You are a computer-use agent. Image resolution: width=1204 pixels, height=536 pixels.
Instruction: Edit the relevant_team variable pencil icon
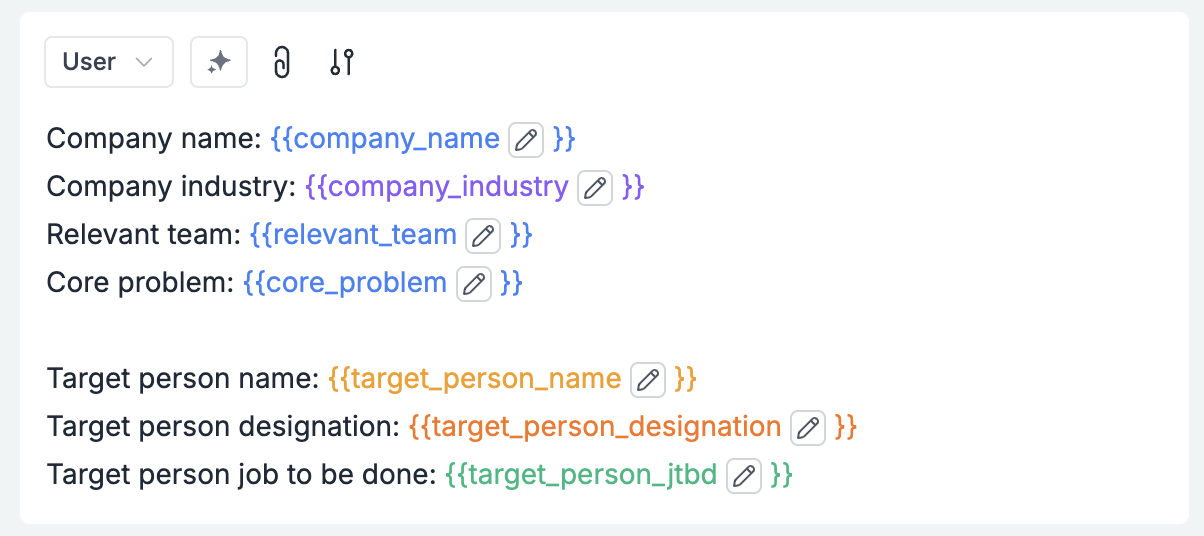(483, 235)
